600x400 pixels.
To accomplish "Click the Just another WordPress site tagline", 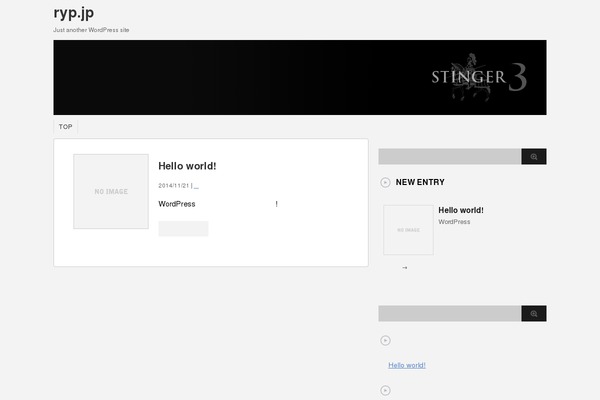I will tap(91, 30).
